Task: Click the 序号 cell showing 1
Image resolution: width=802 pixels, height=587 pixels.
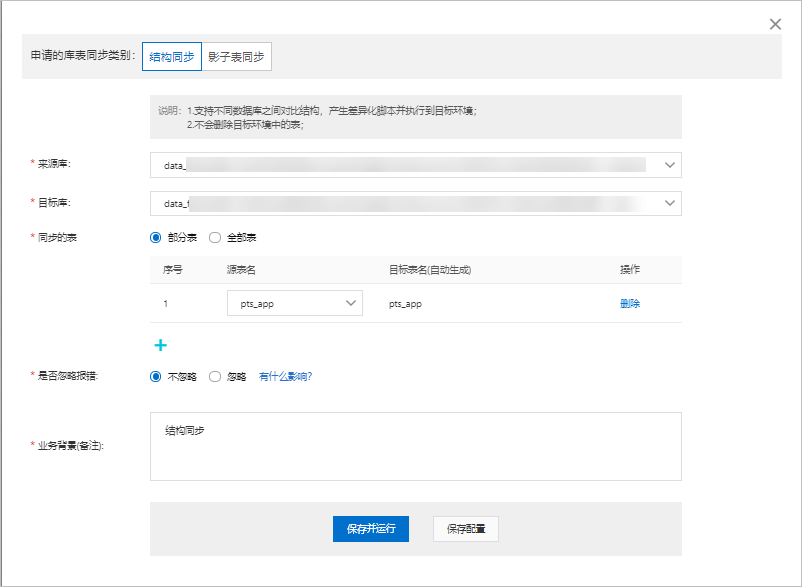Action: (x=165, y=303)
